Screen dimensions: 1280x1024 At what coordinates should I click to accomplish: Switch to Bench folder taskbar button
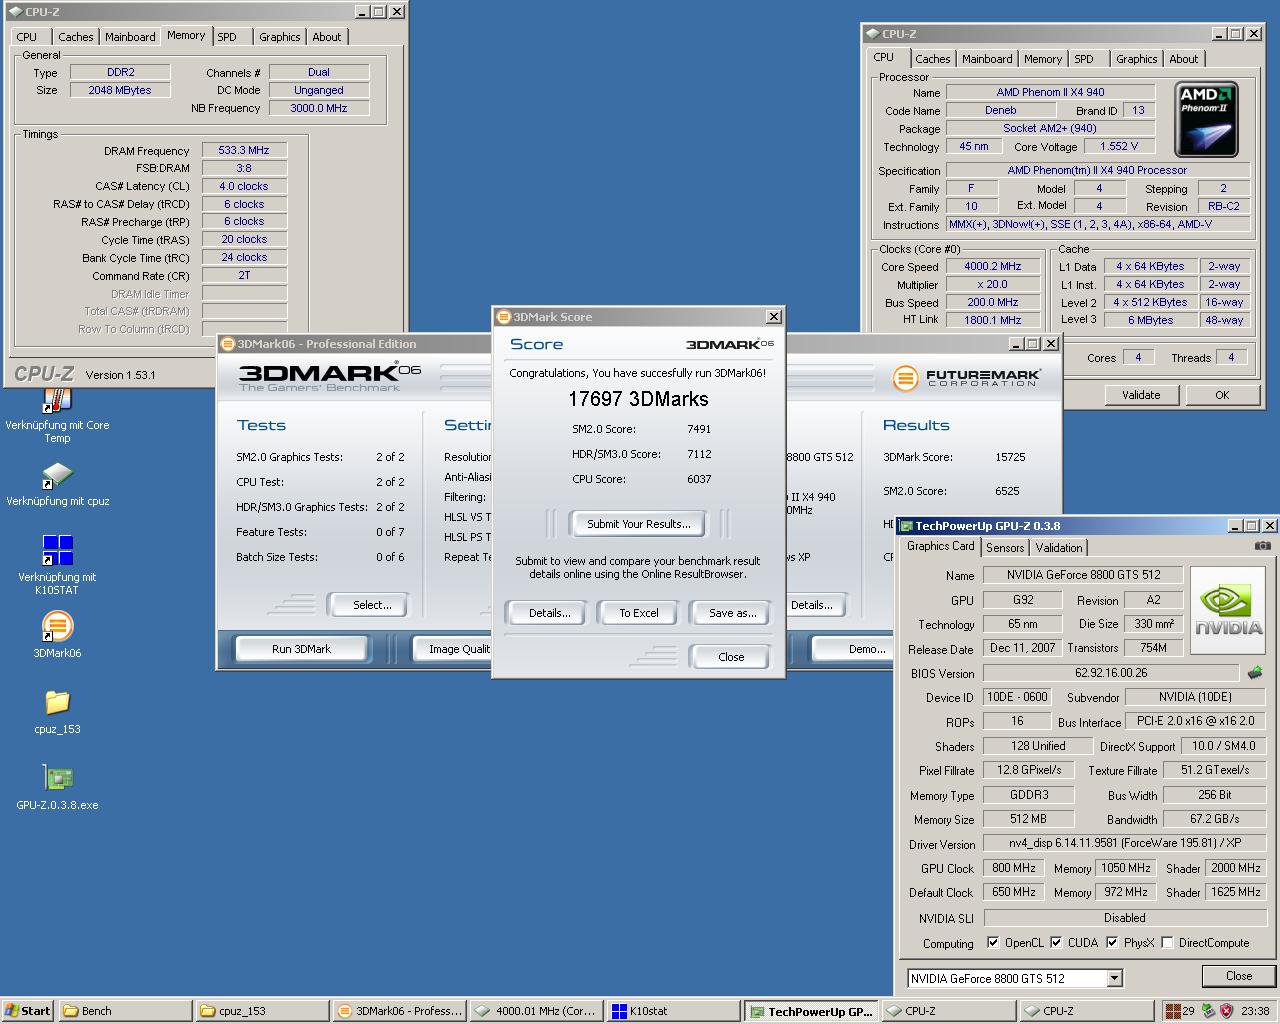point(125,1011)
